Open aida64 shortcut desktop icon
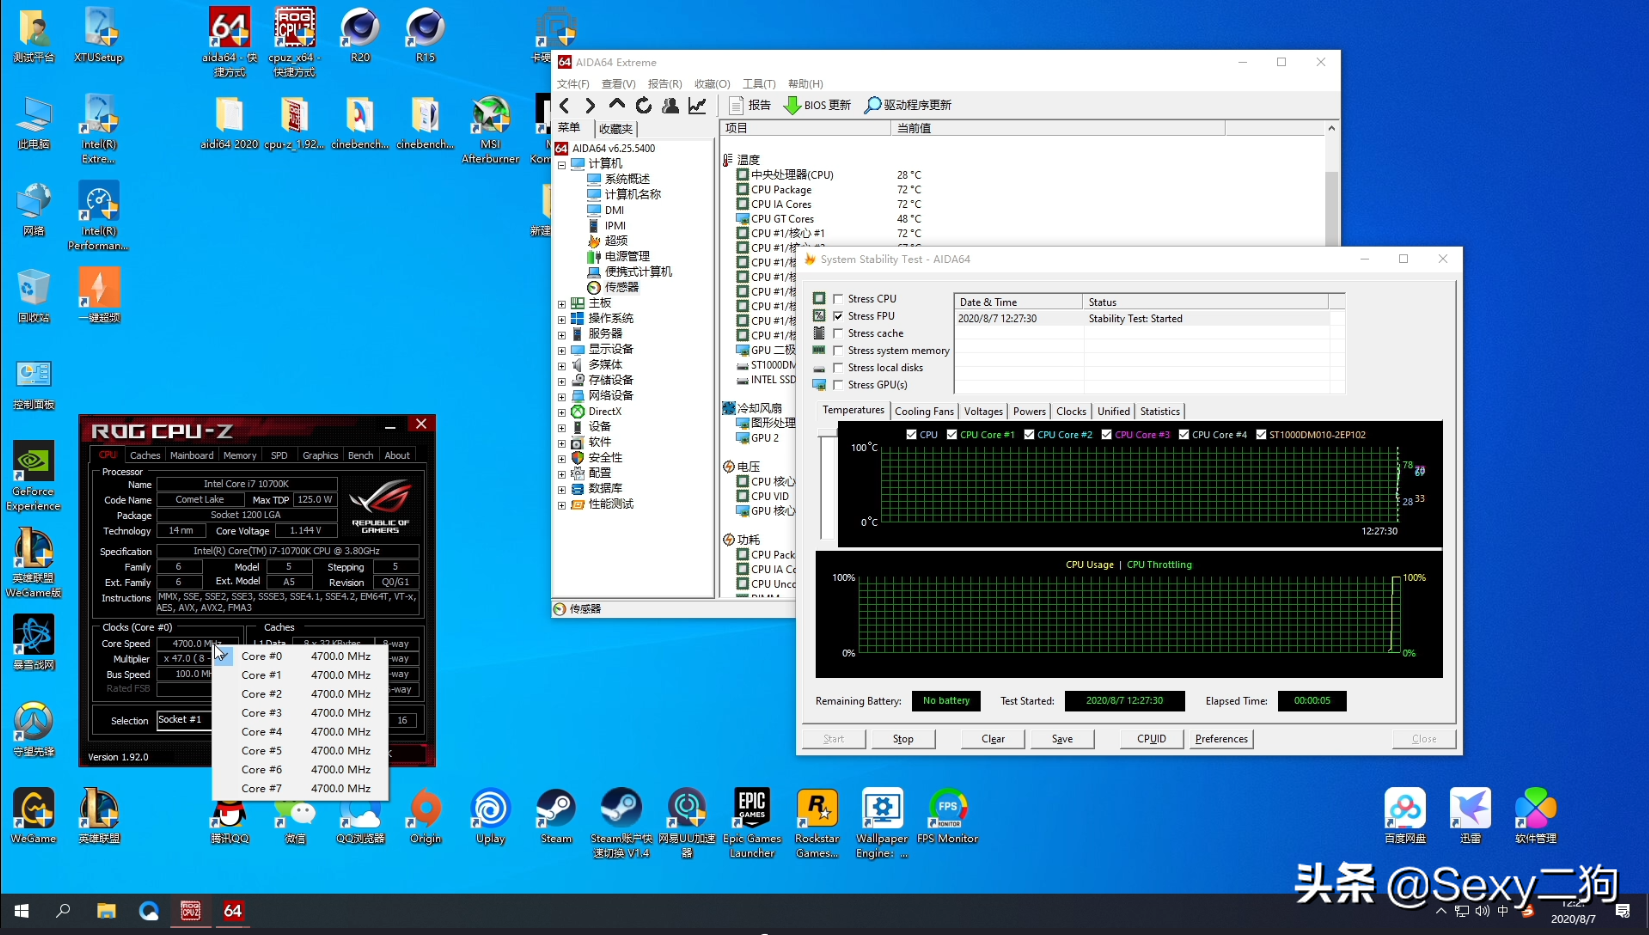The image size is (1649, 935). [x=229, y=41]
